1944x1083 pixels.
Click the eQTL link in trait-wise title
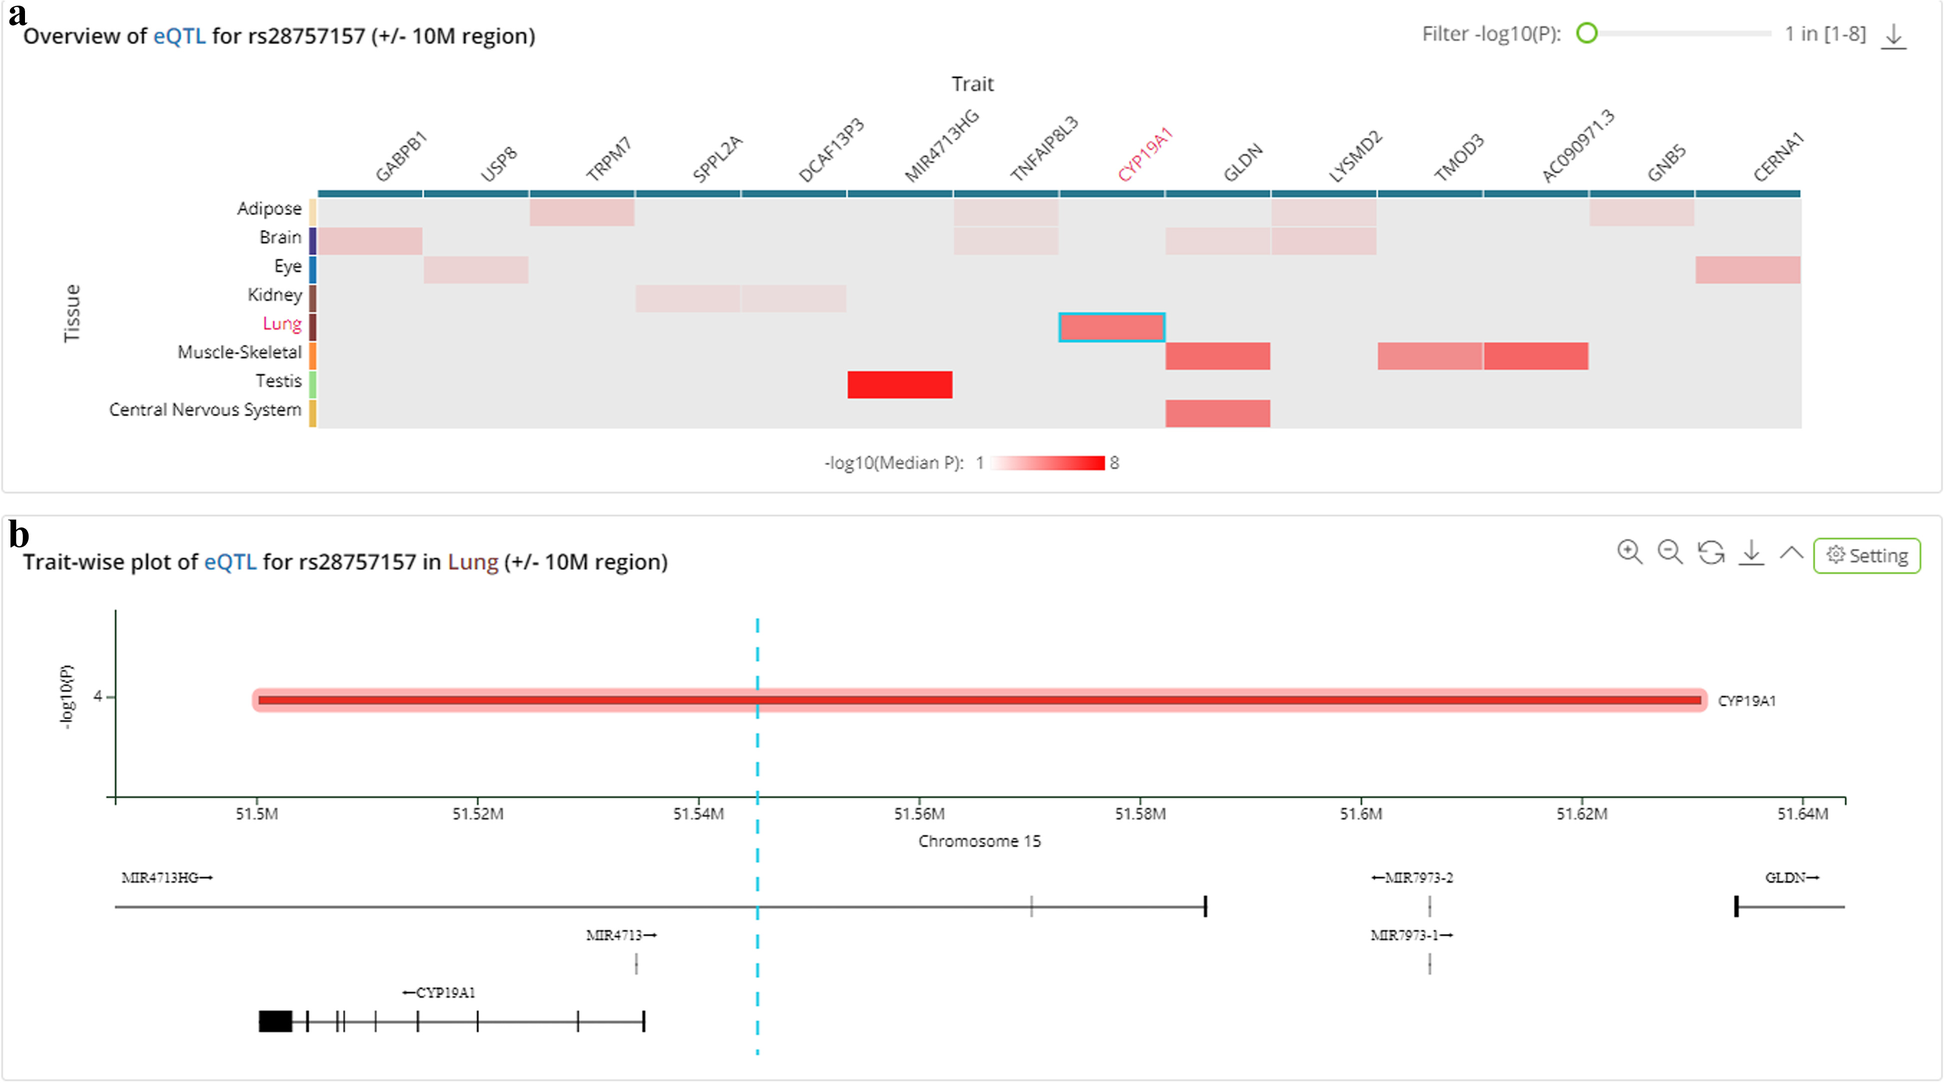[230, 562]
